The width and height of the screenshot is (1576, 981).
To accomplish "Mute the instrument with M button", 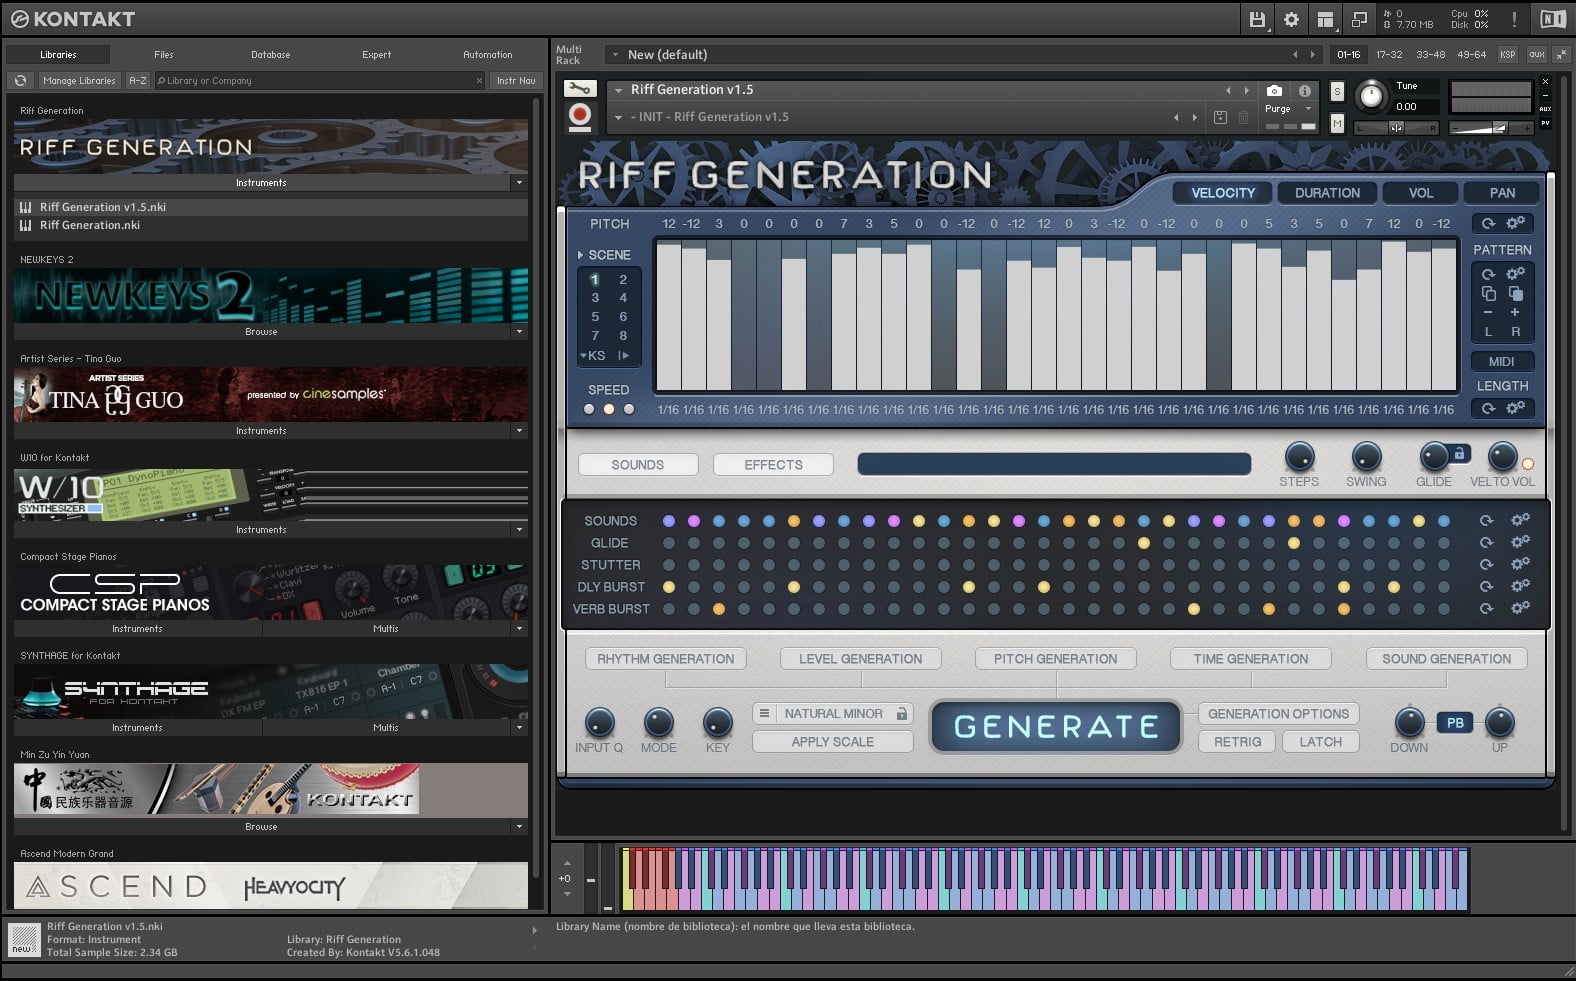I will 1337,123.
